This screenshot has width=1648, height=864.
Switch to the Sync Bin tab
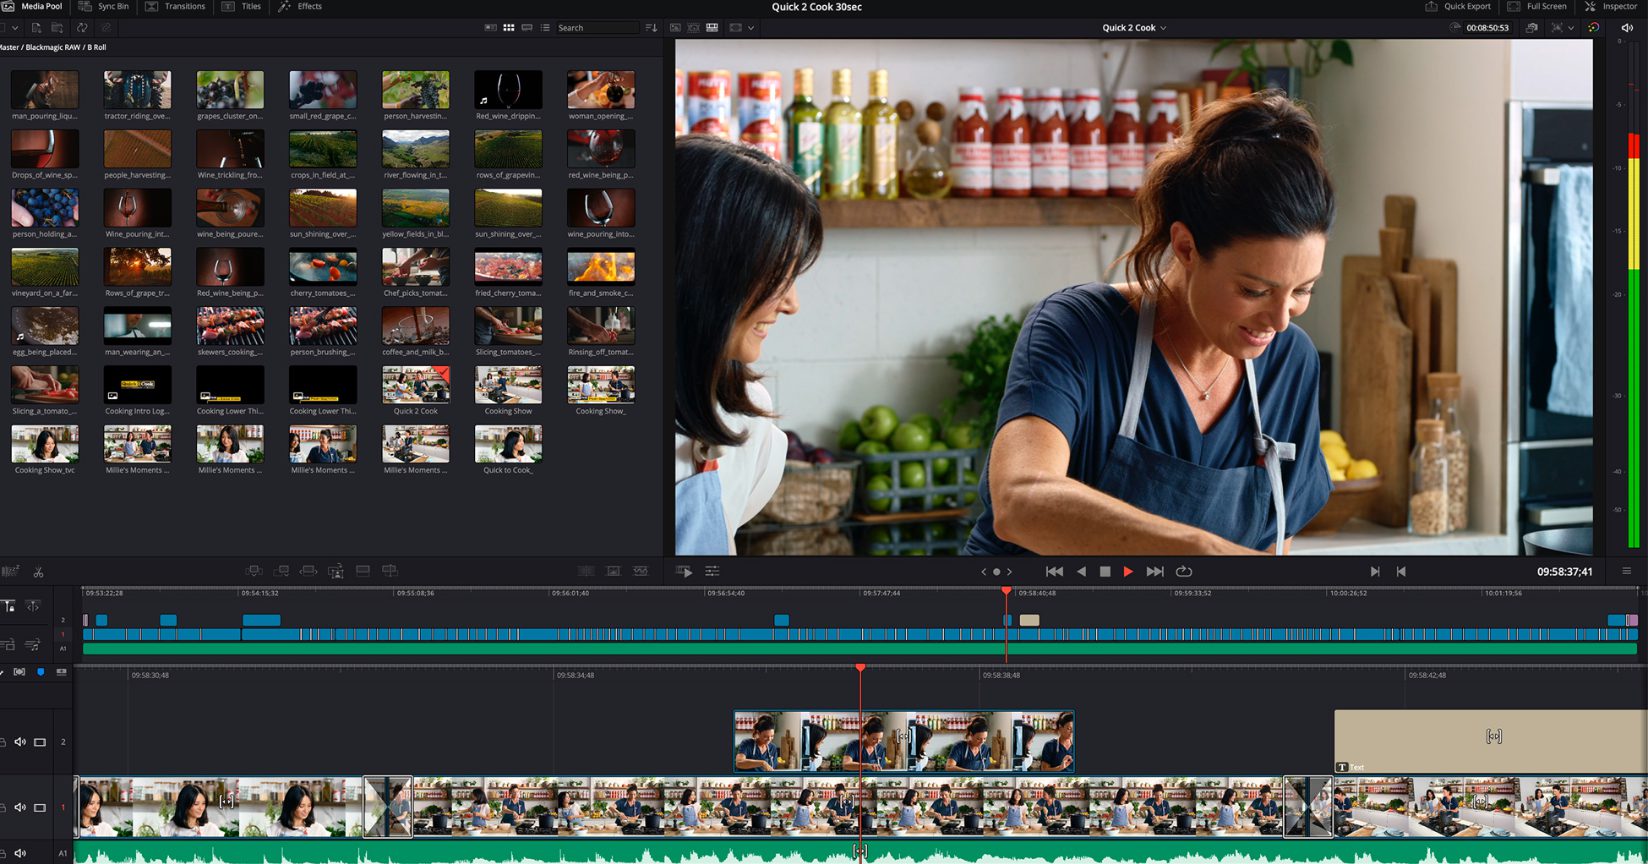tap(104, 6)
